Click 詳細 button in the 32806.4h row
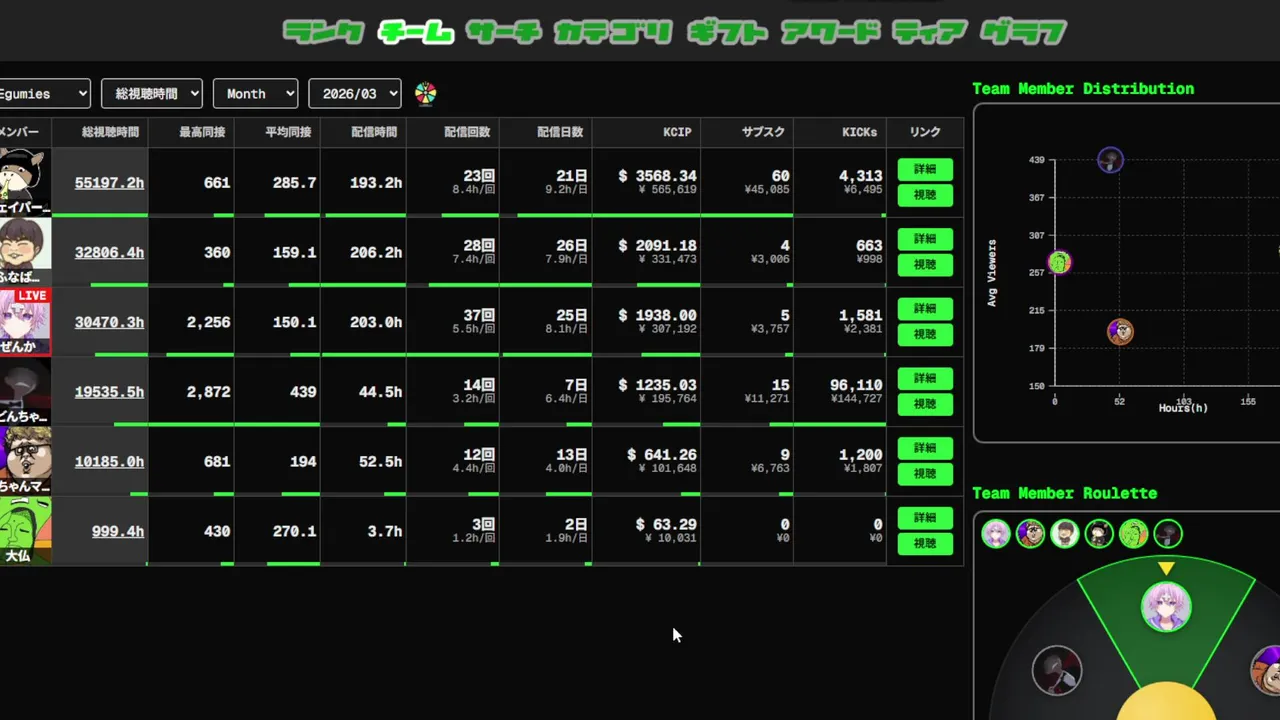 [x=925, y=239]
